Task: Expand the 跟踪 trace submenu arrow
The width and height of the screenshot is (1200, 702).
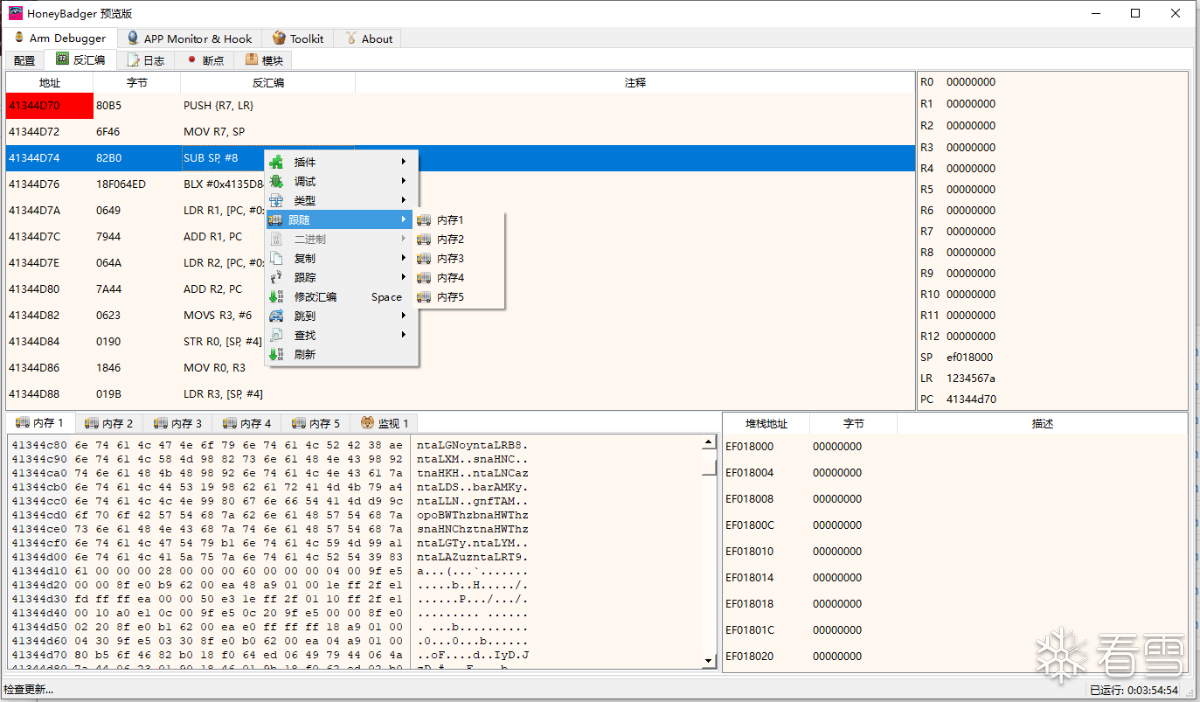Action: click(404, 277)
